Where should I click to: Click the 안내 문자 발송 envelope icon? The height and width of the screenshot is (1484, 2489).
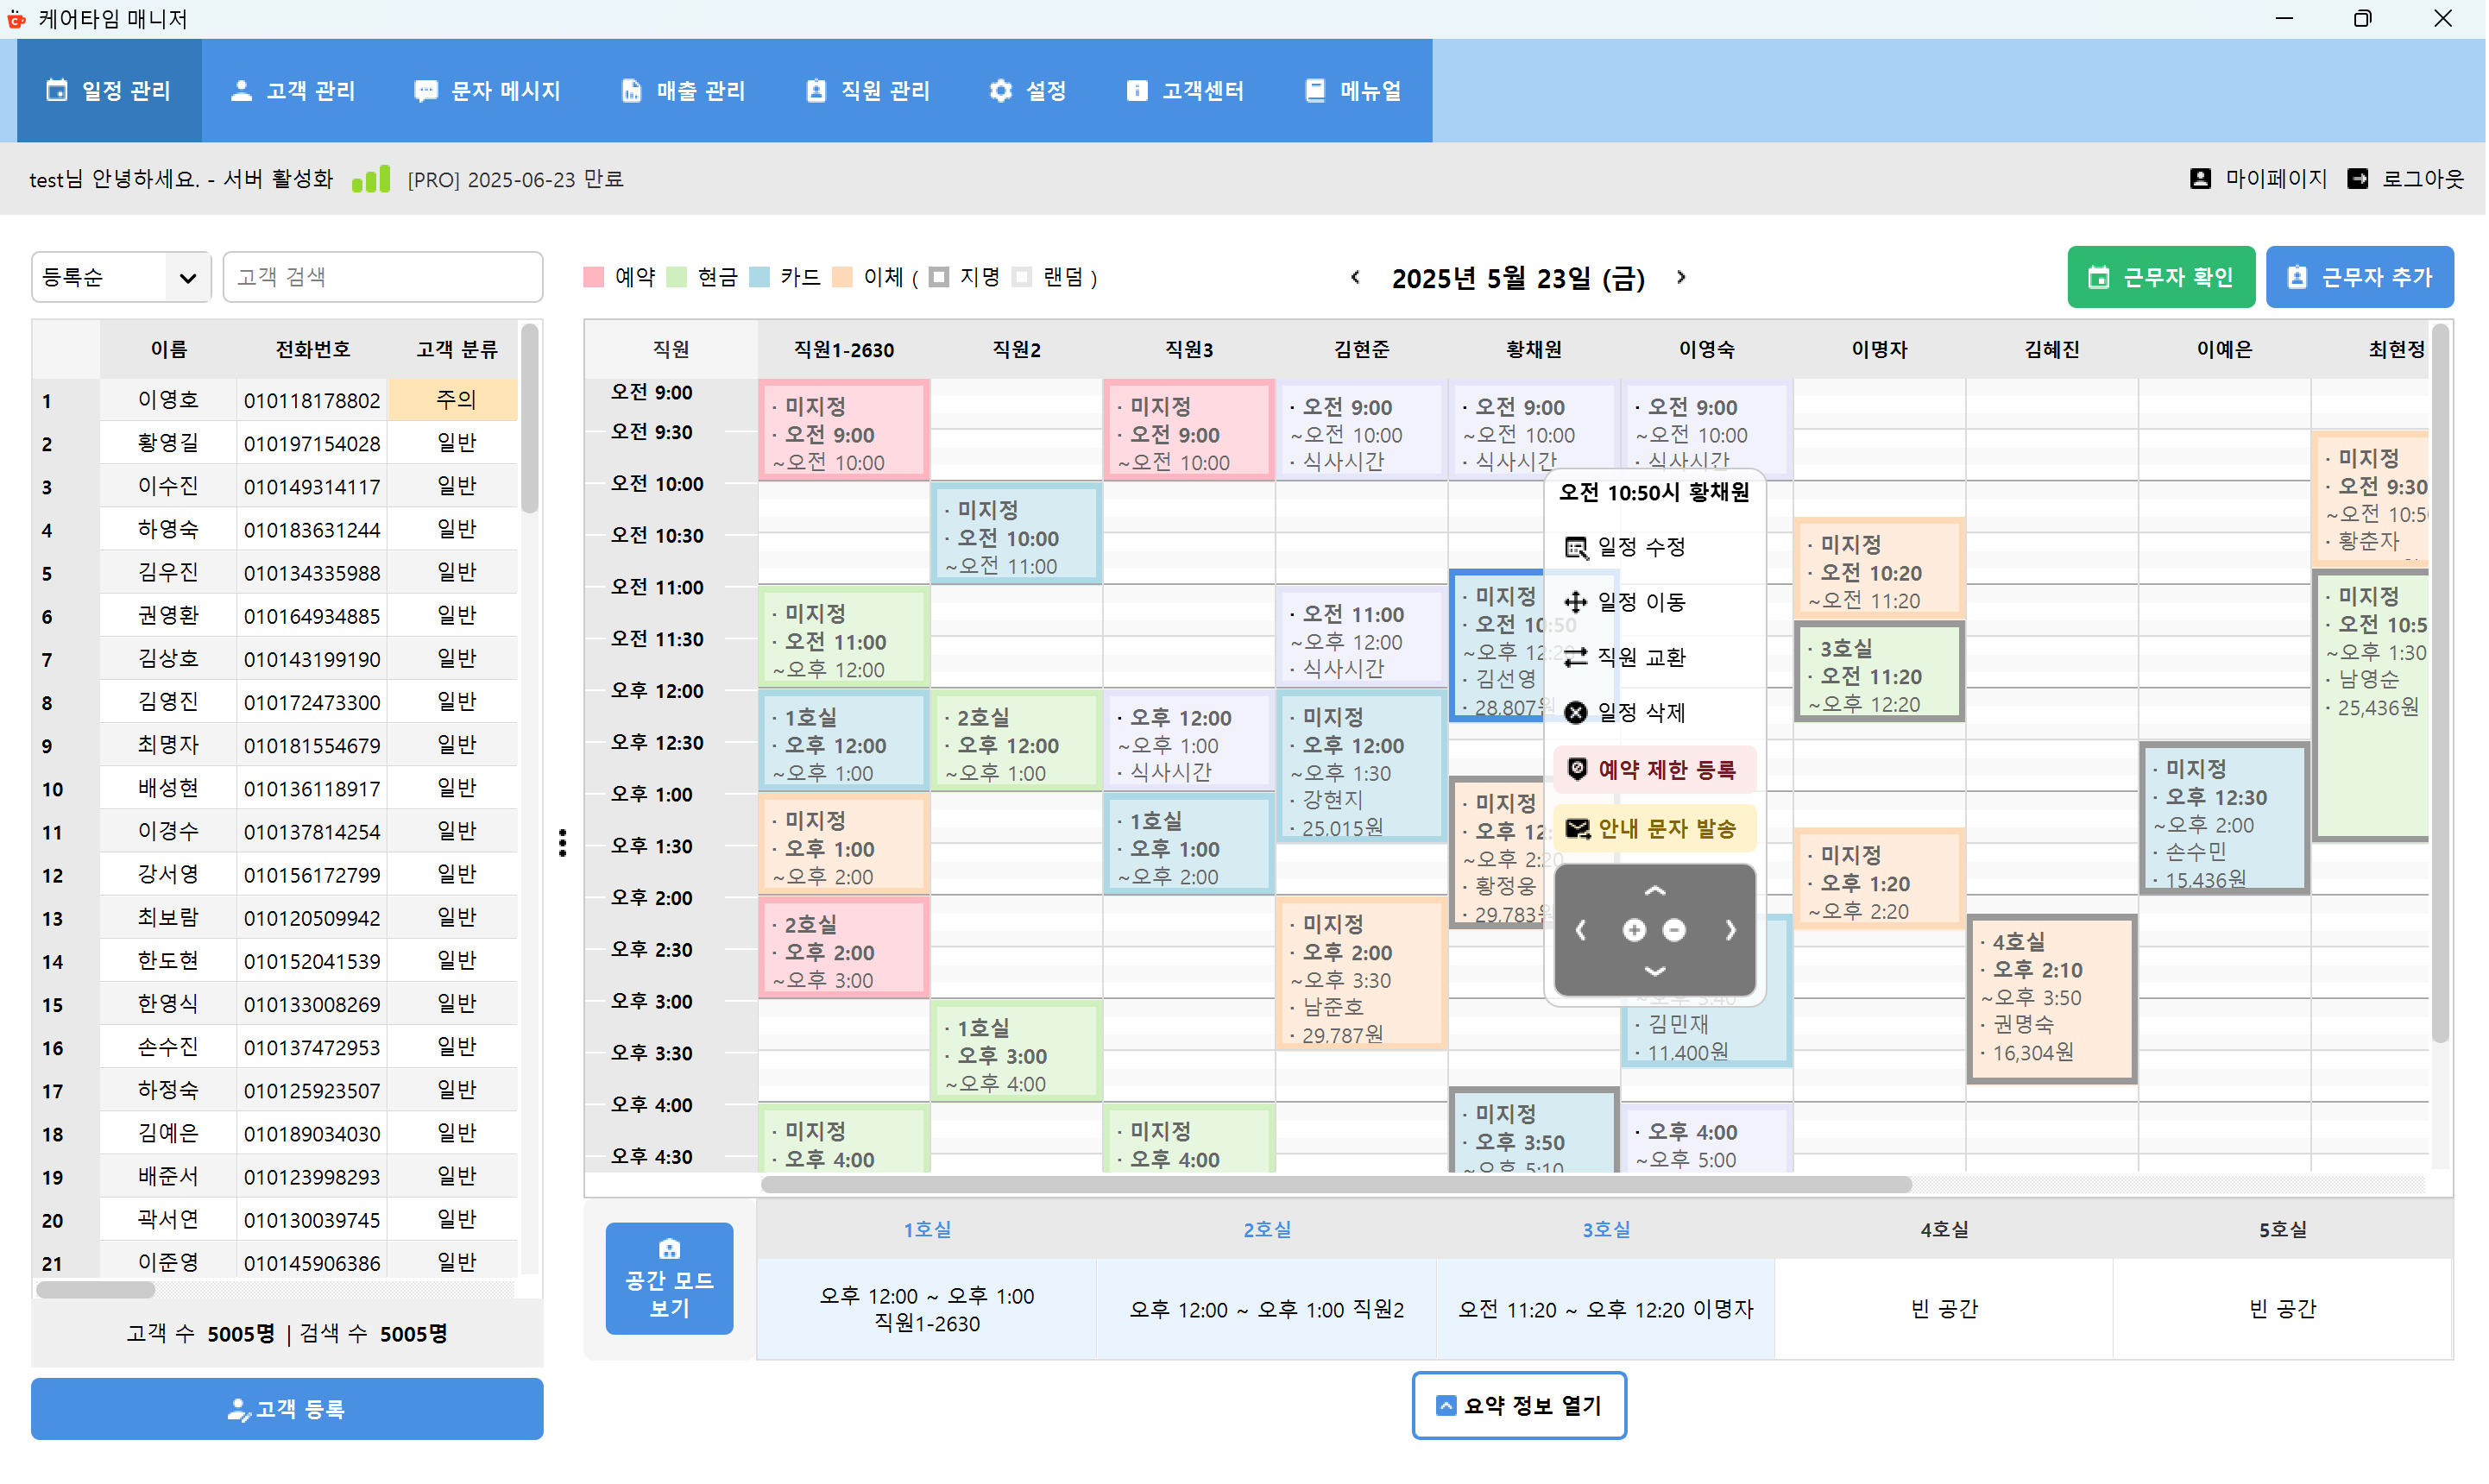(x=1577, y=828)
